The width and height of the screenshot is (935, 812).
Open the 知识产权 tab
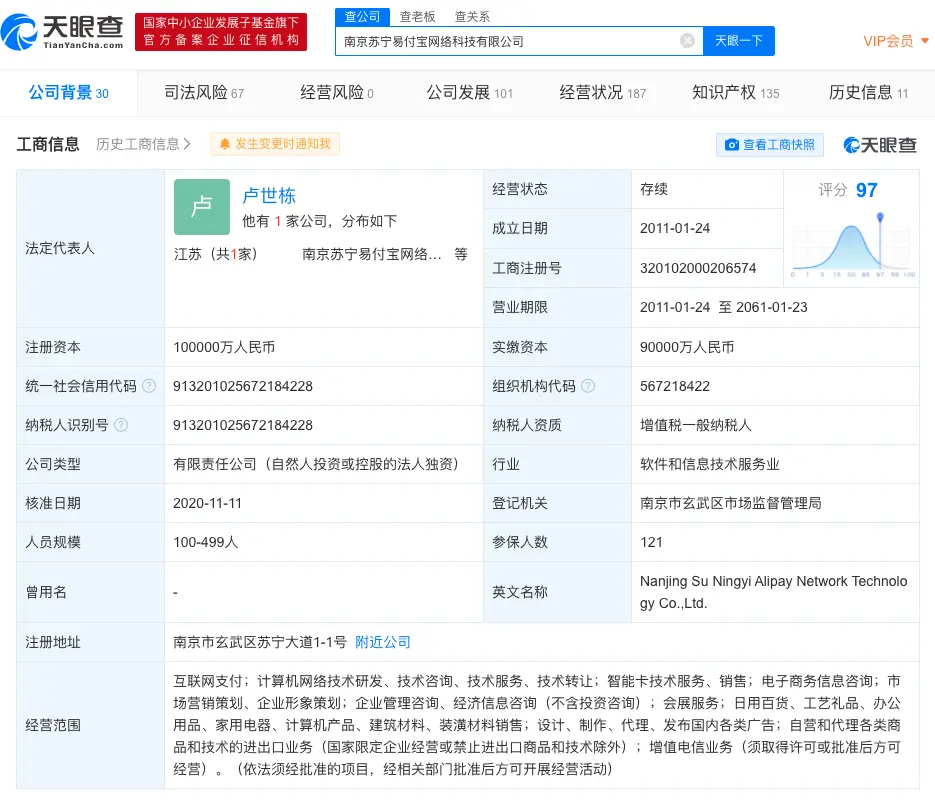(x=735, y=93)
